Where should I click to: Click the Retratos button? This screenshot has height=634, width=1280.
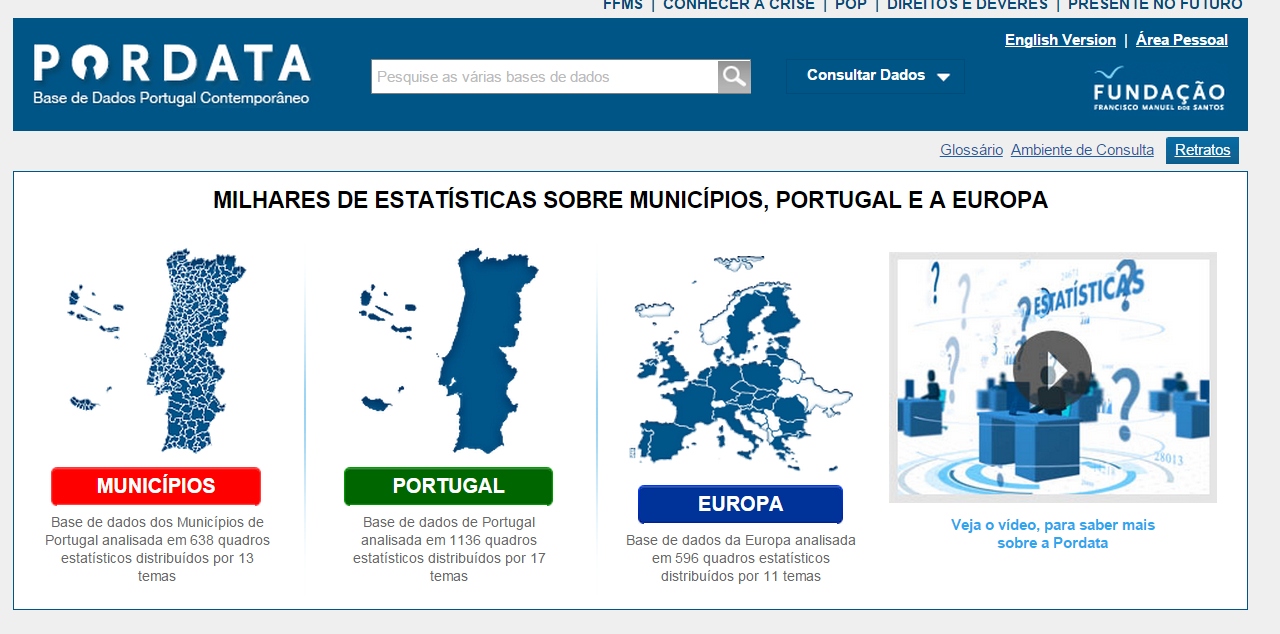(x=1202, y=150)
